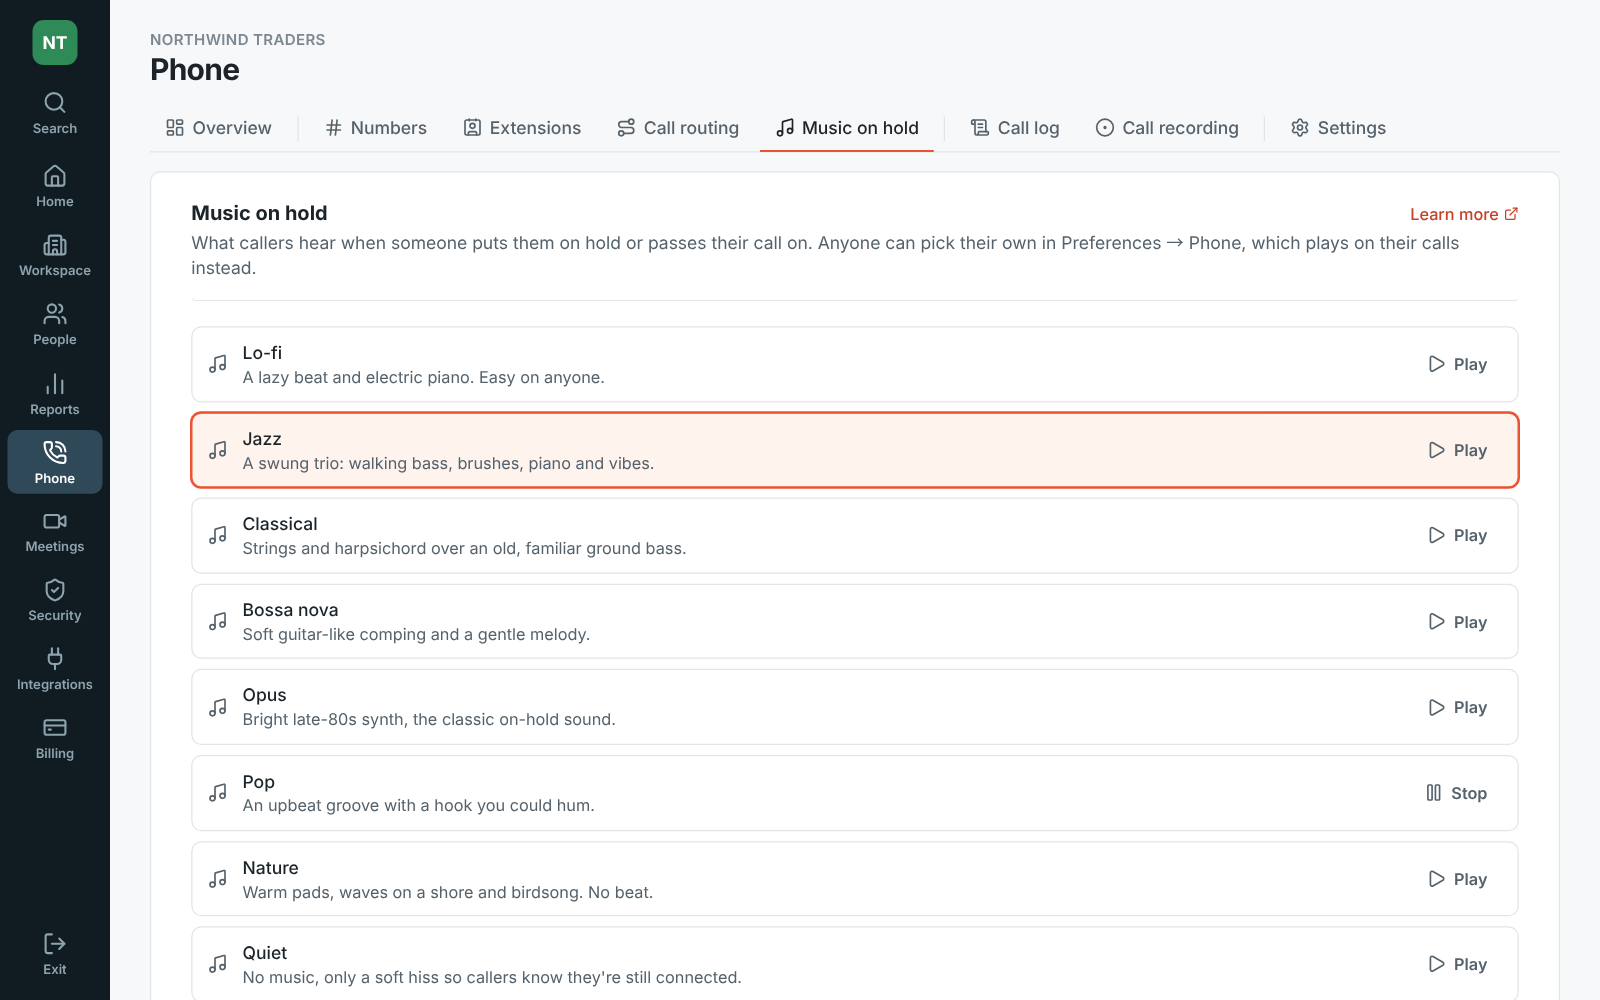The width and height of the screenshot is (1600, 1000).
Task: Play the Bossa nova preview
Action: click(1458, 622)
